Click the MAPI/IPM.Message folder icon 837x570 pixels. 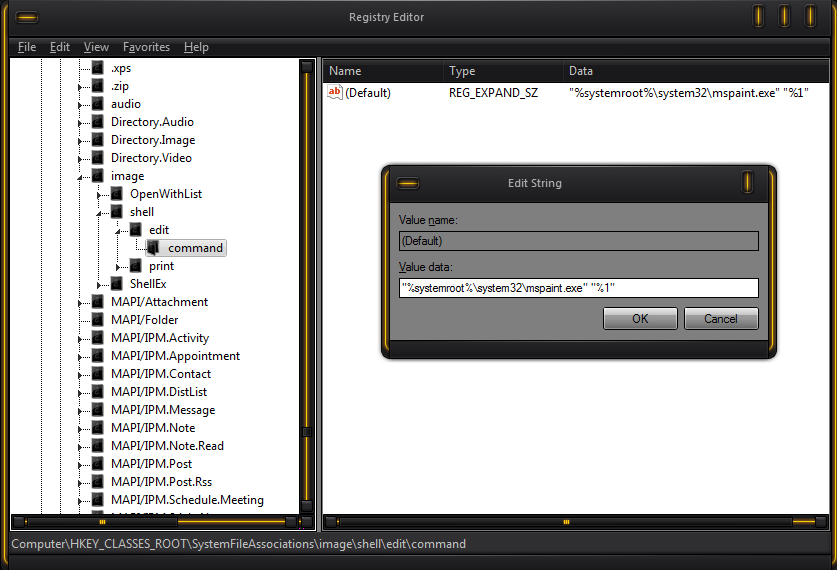(98, 410)
